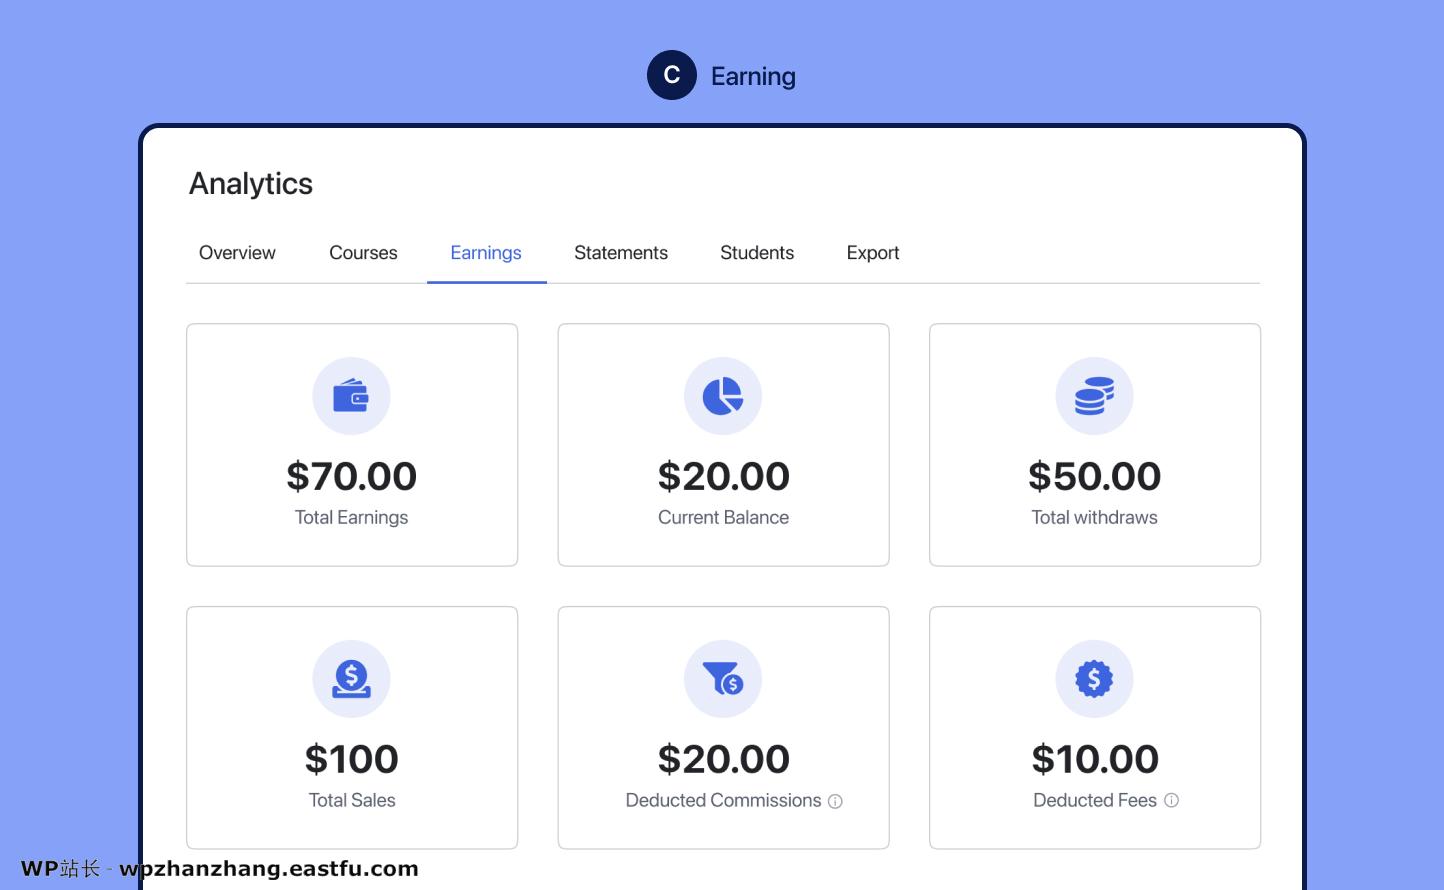Click the wallet icon above Total Earnings
Viewport: 1444px width, 890px height.
[x=351, y=396]
